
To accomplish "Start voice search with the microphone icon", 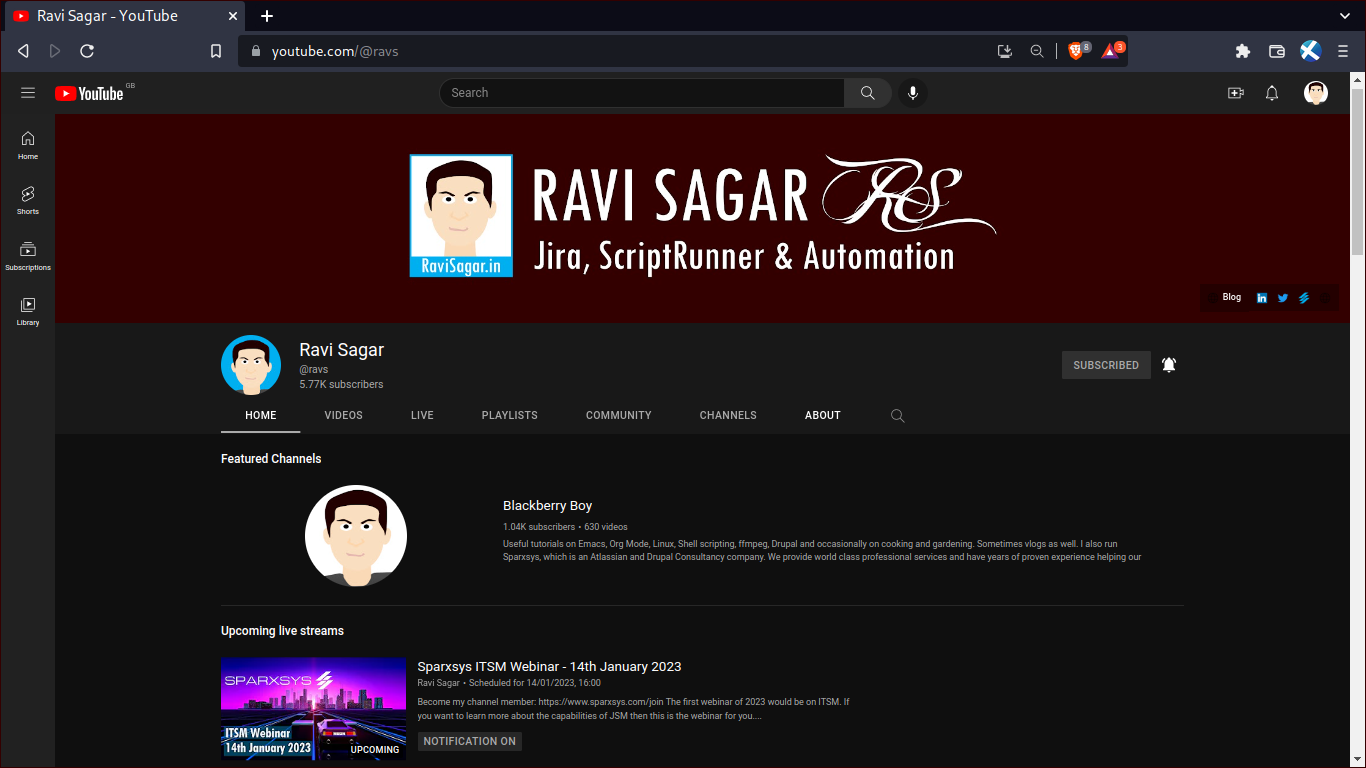I will click(912, 93).
